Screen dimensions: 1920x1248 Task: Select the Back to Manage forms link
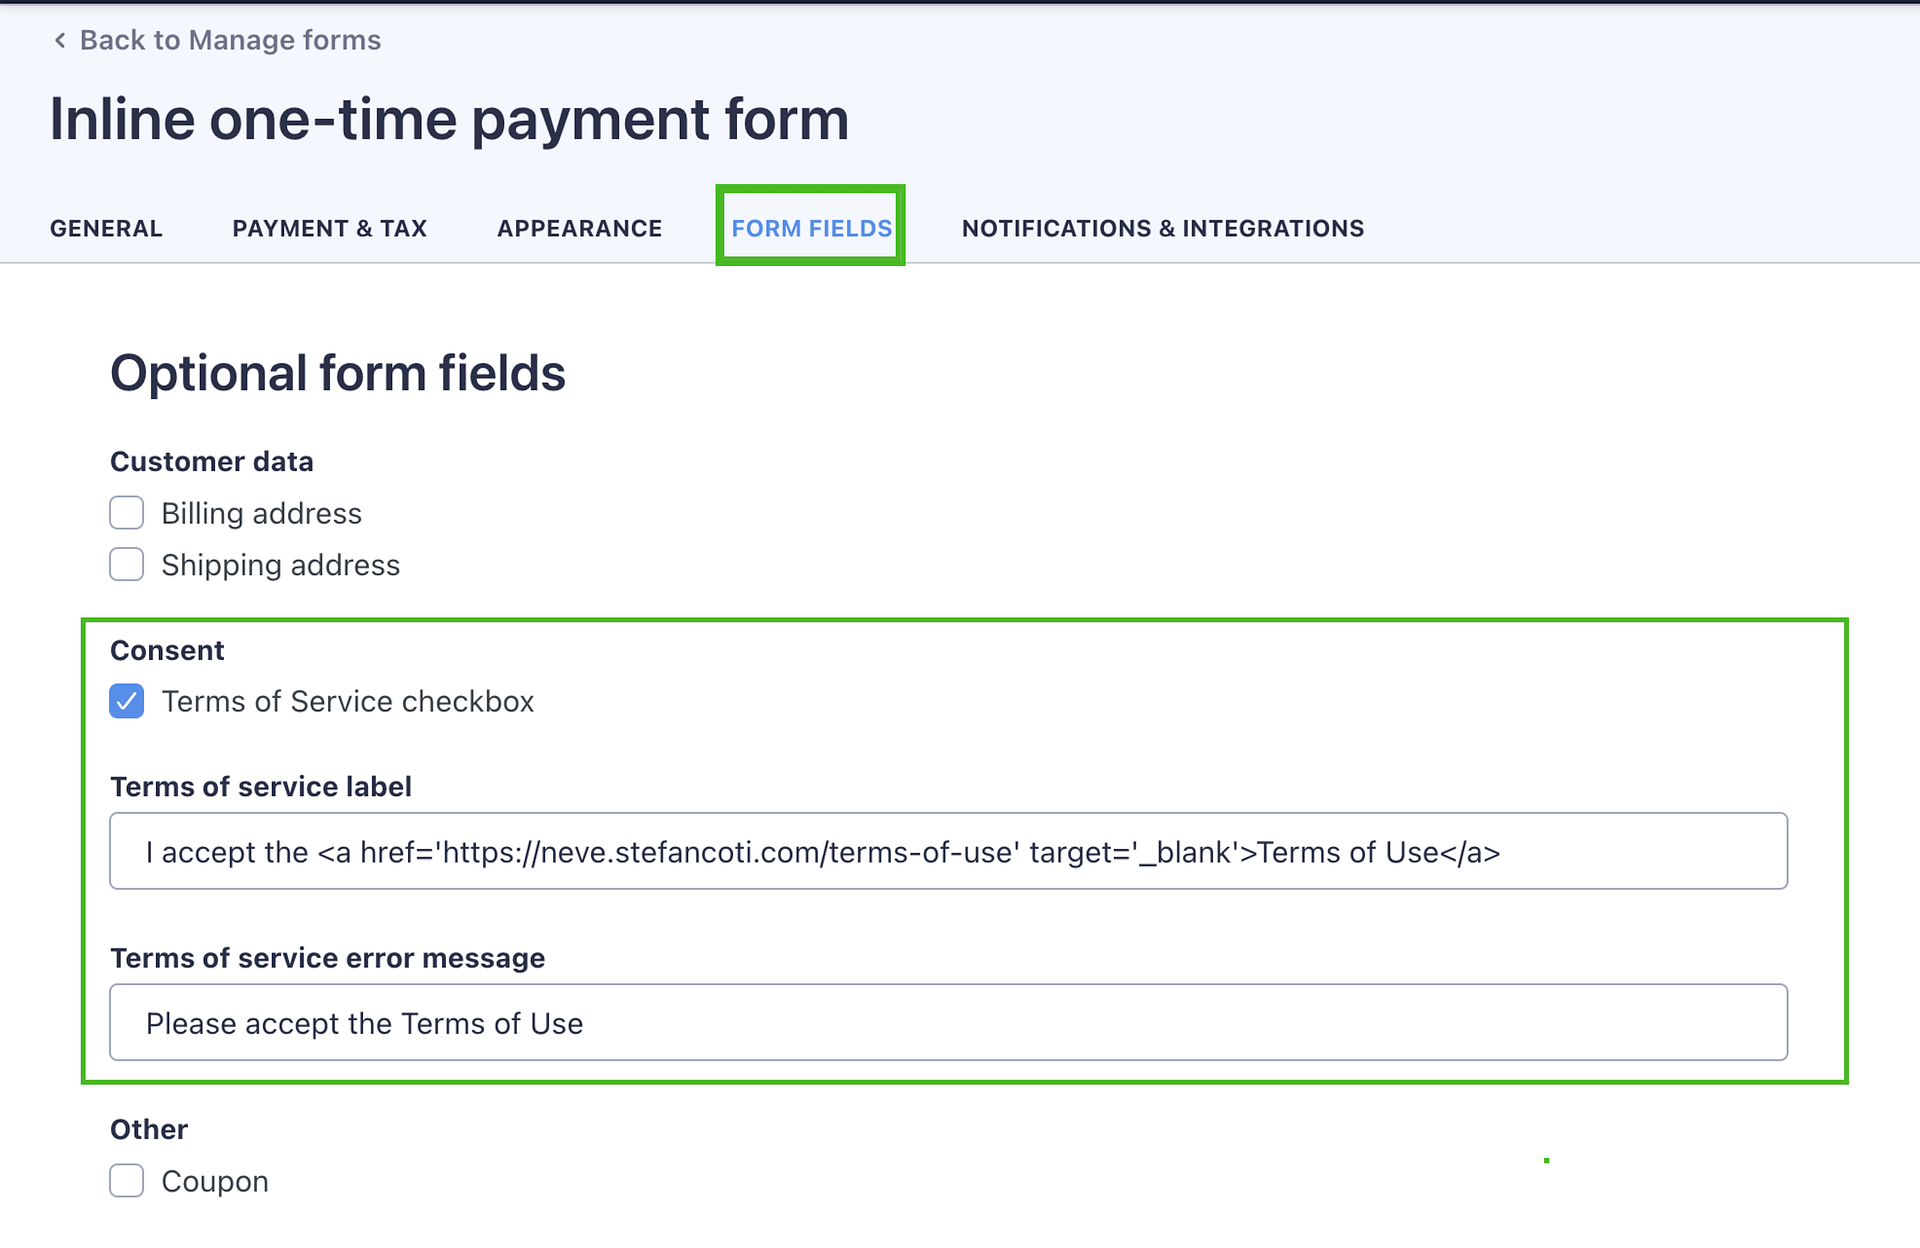tap(231, 40)
